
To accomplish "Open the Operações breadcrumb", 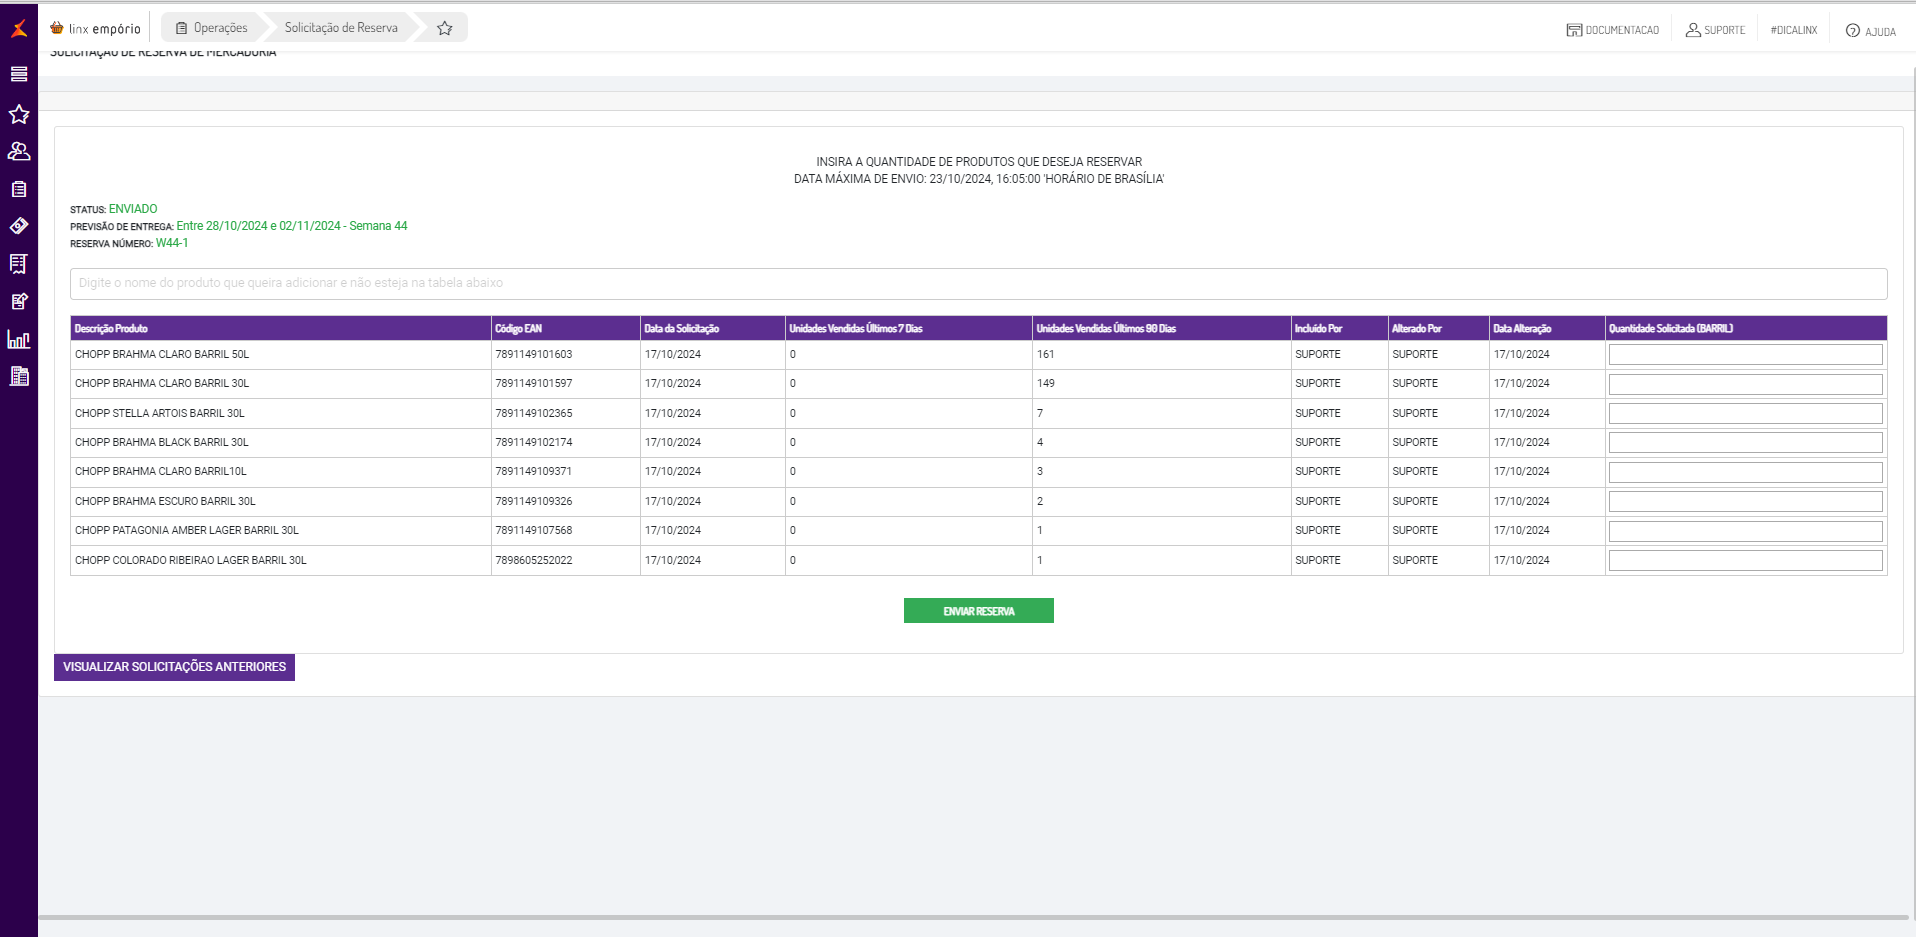I will (x=212, y=28).
